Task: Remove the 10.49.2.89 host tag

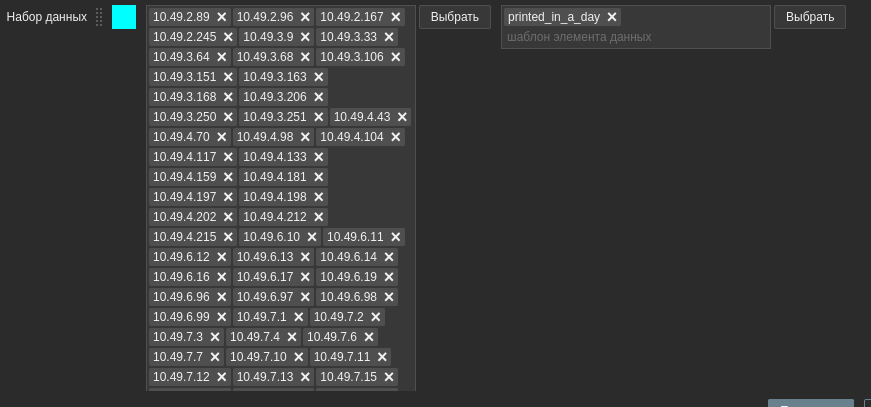Action: (222, 17)
